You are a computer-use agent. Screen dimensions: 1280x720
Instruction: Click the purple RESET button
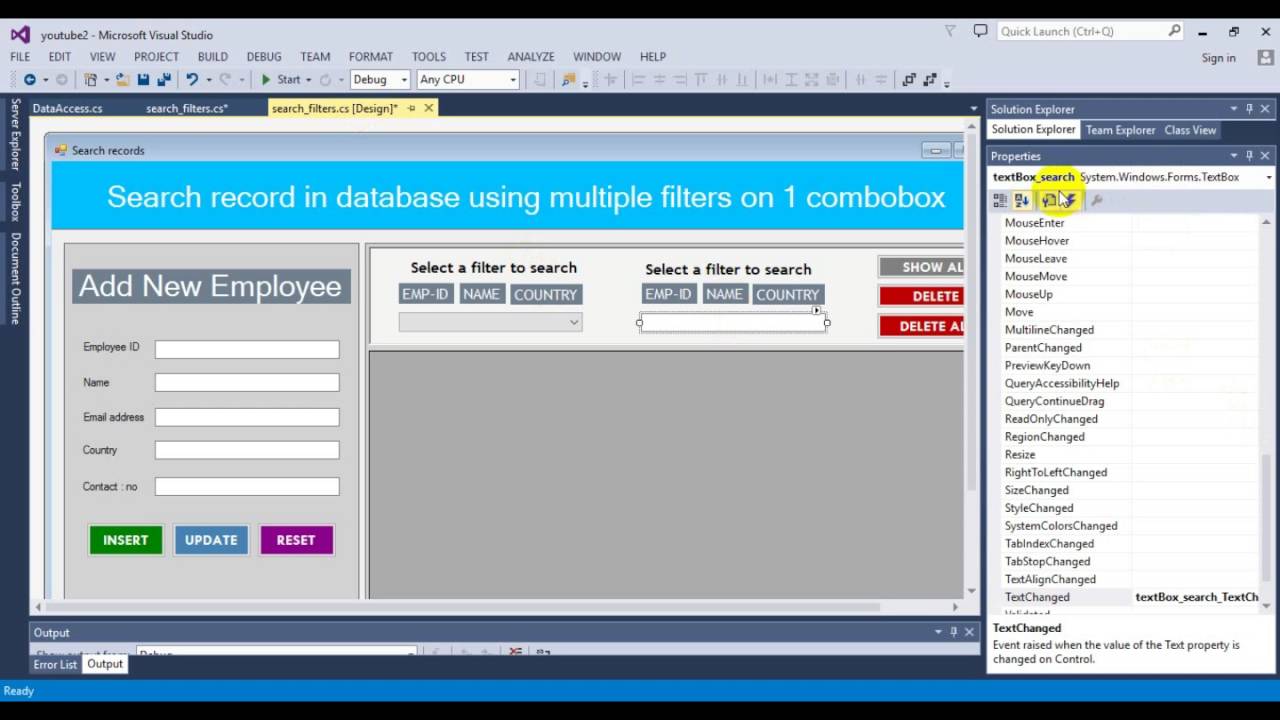(296, 540)
